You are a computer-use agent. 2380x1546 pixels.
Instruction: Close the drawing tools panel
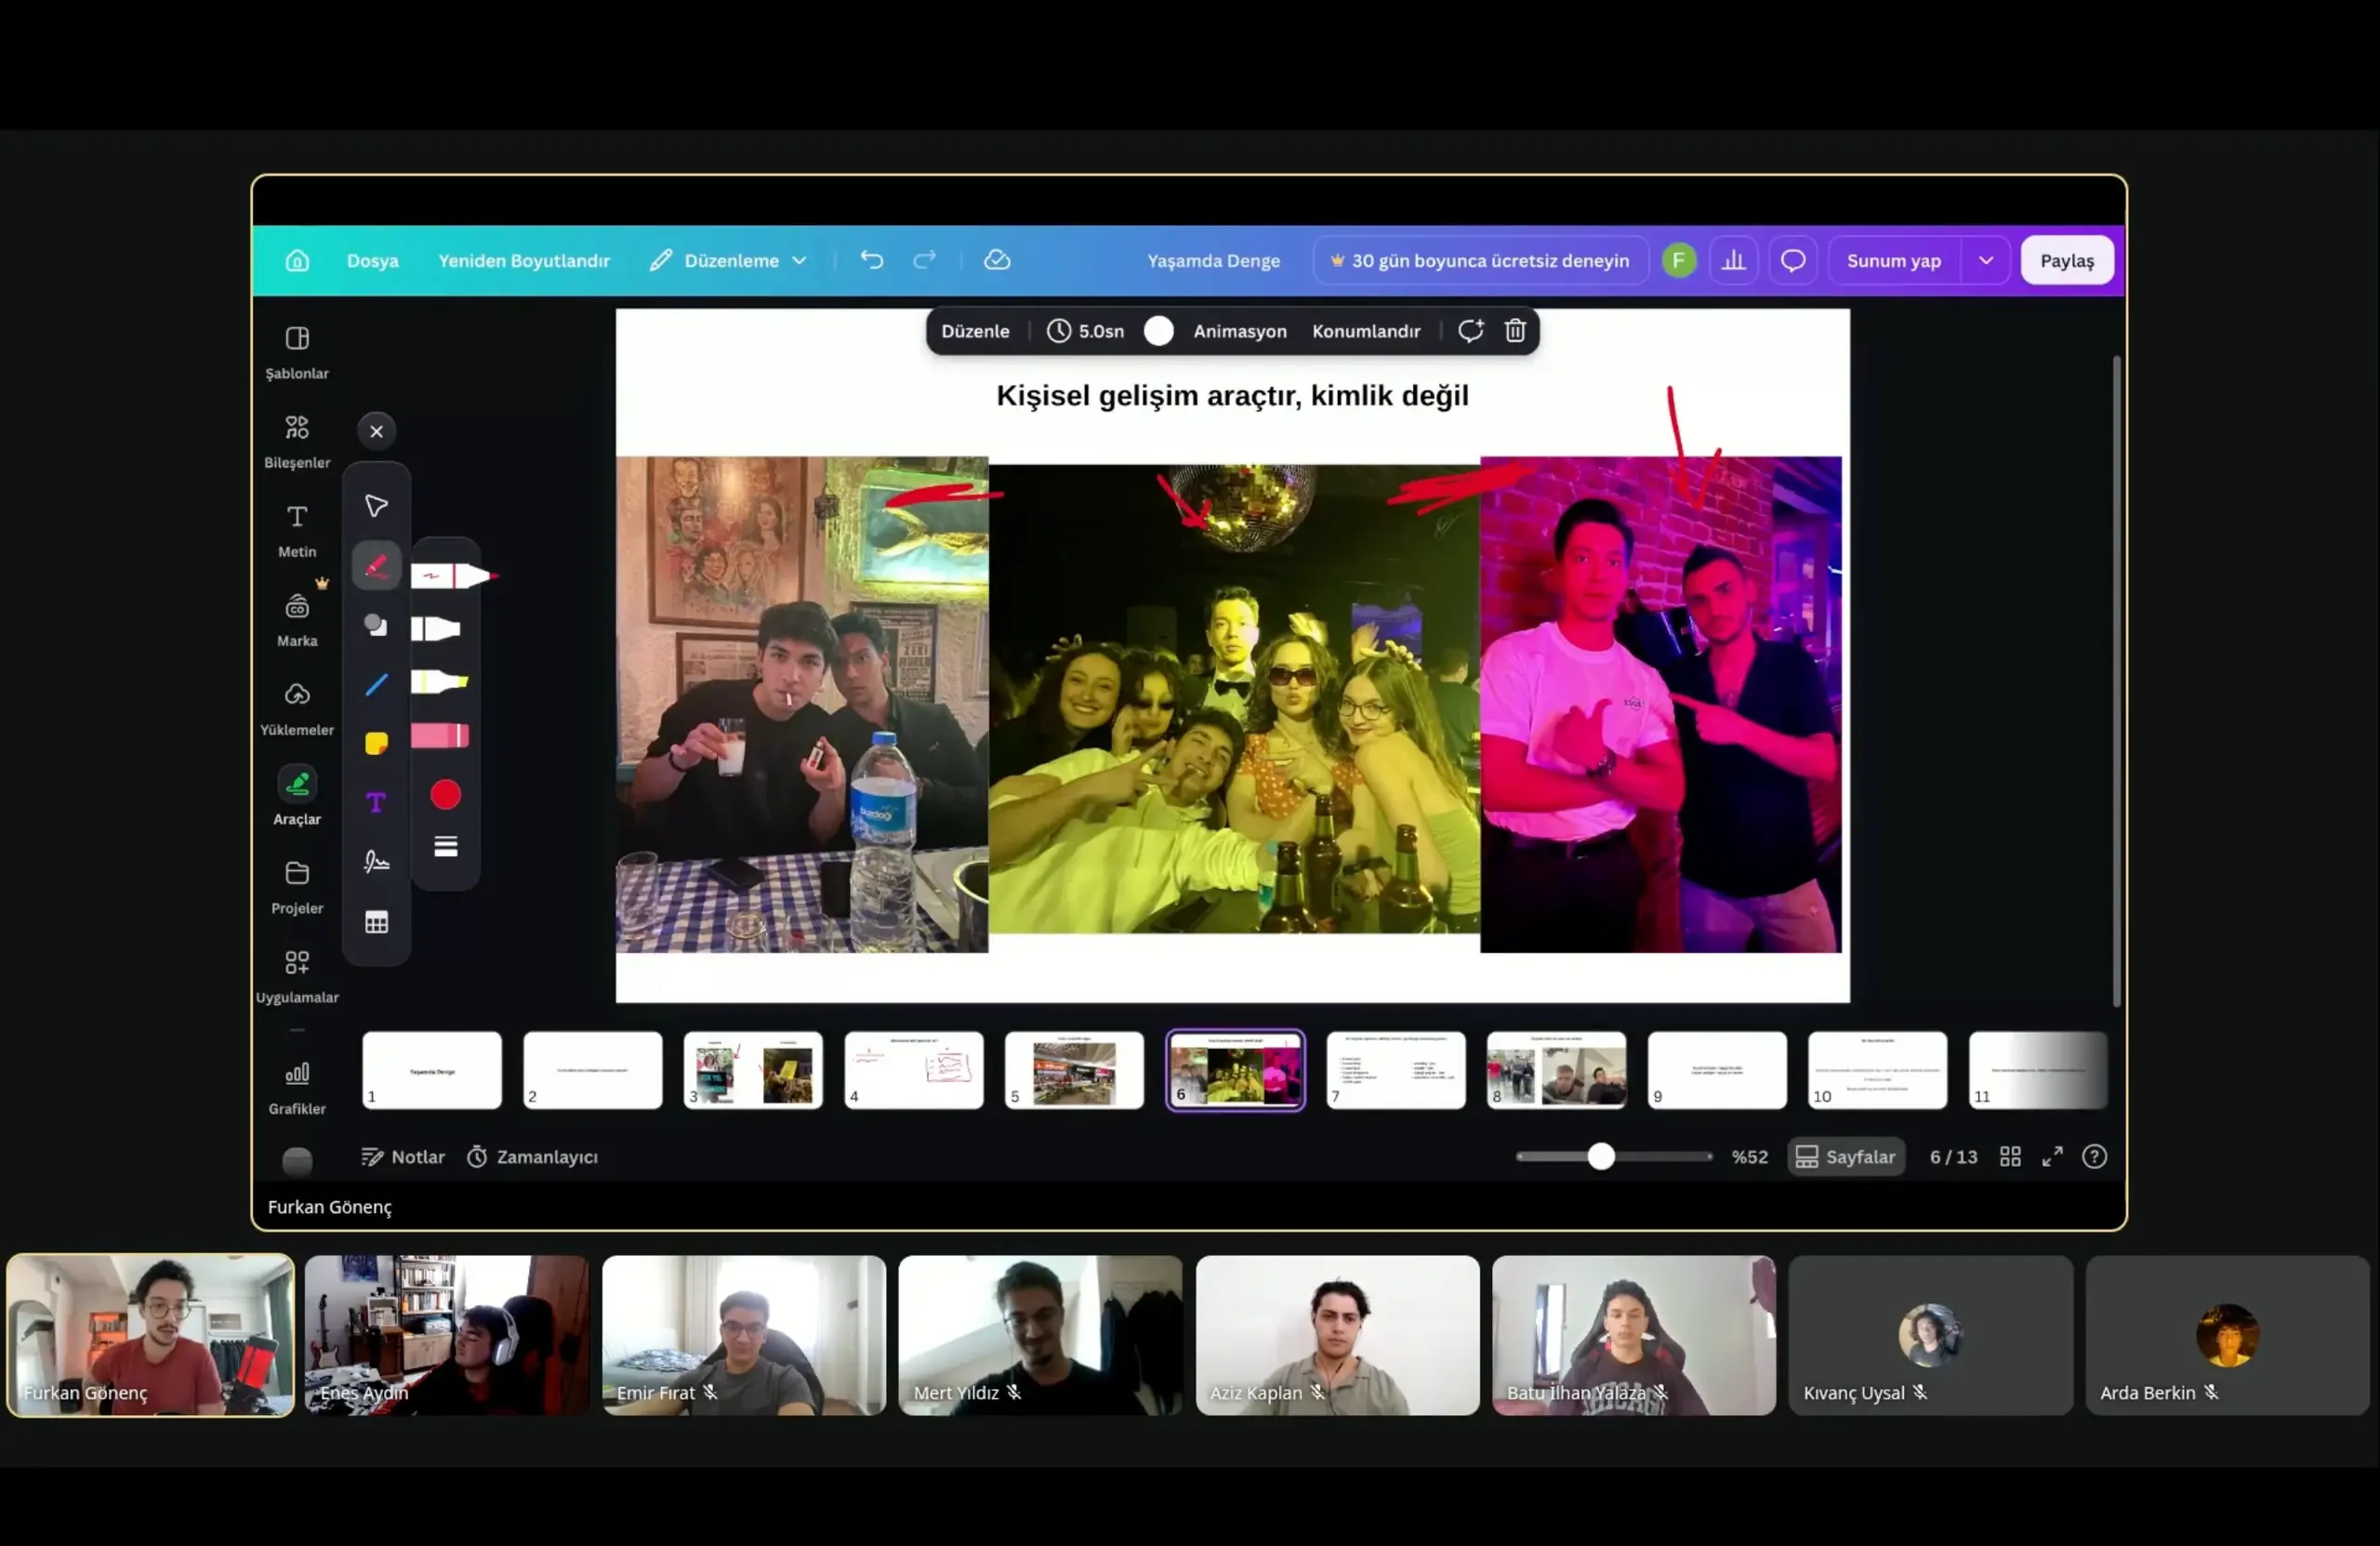pyautogui.click(x=376, y=432)
